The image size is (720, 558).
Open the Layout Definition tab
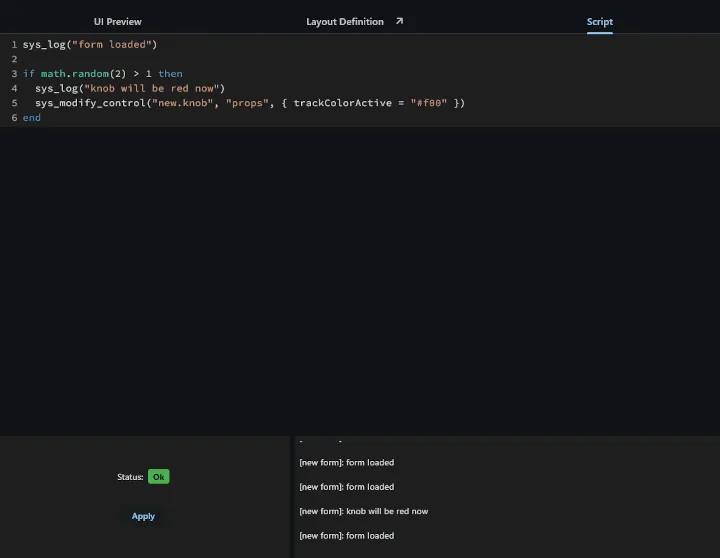344,22
